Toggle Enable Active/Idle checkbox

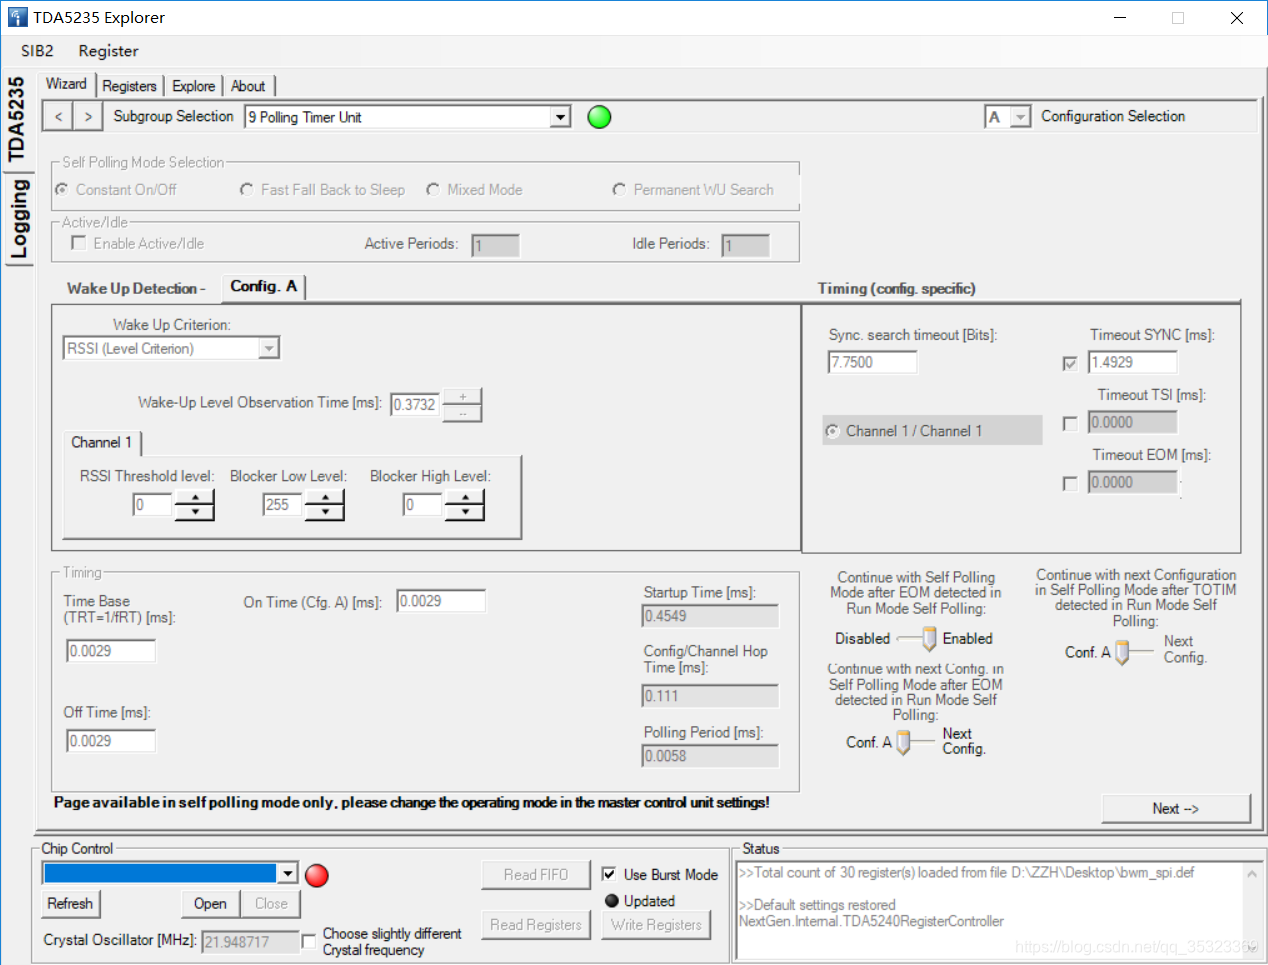click(x=78, y=243)
